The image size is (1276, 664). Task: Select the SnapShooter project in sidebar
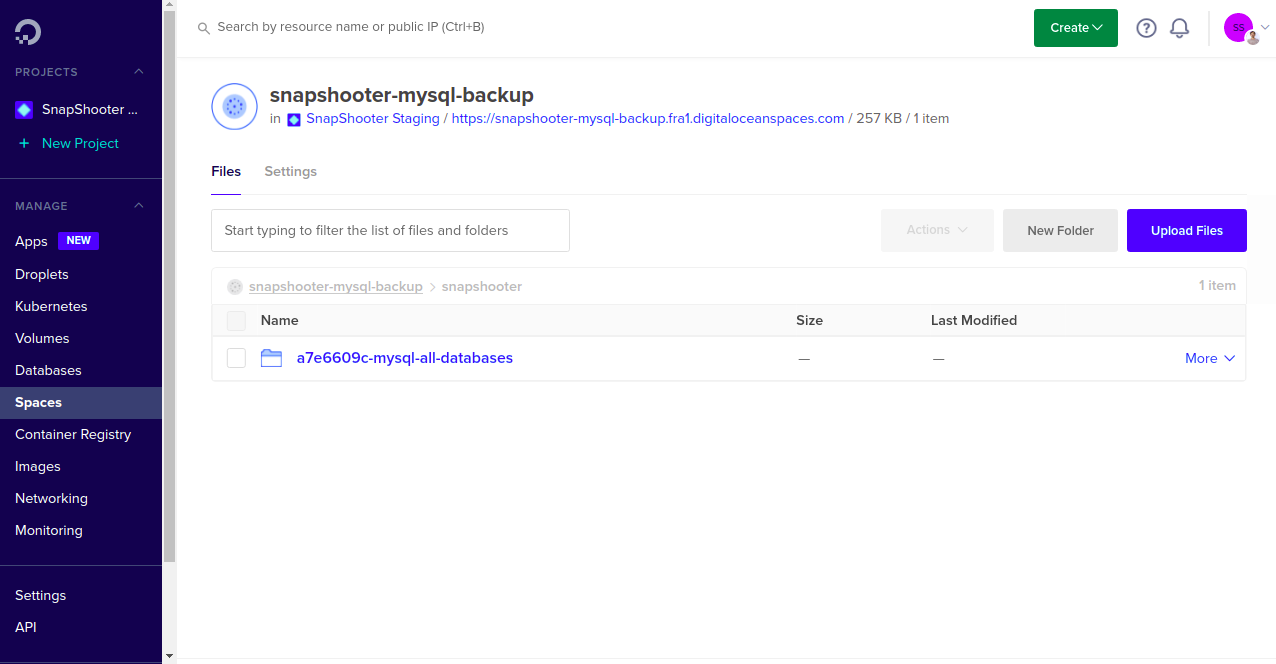coord(90,110)
